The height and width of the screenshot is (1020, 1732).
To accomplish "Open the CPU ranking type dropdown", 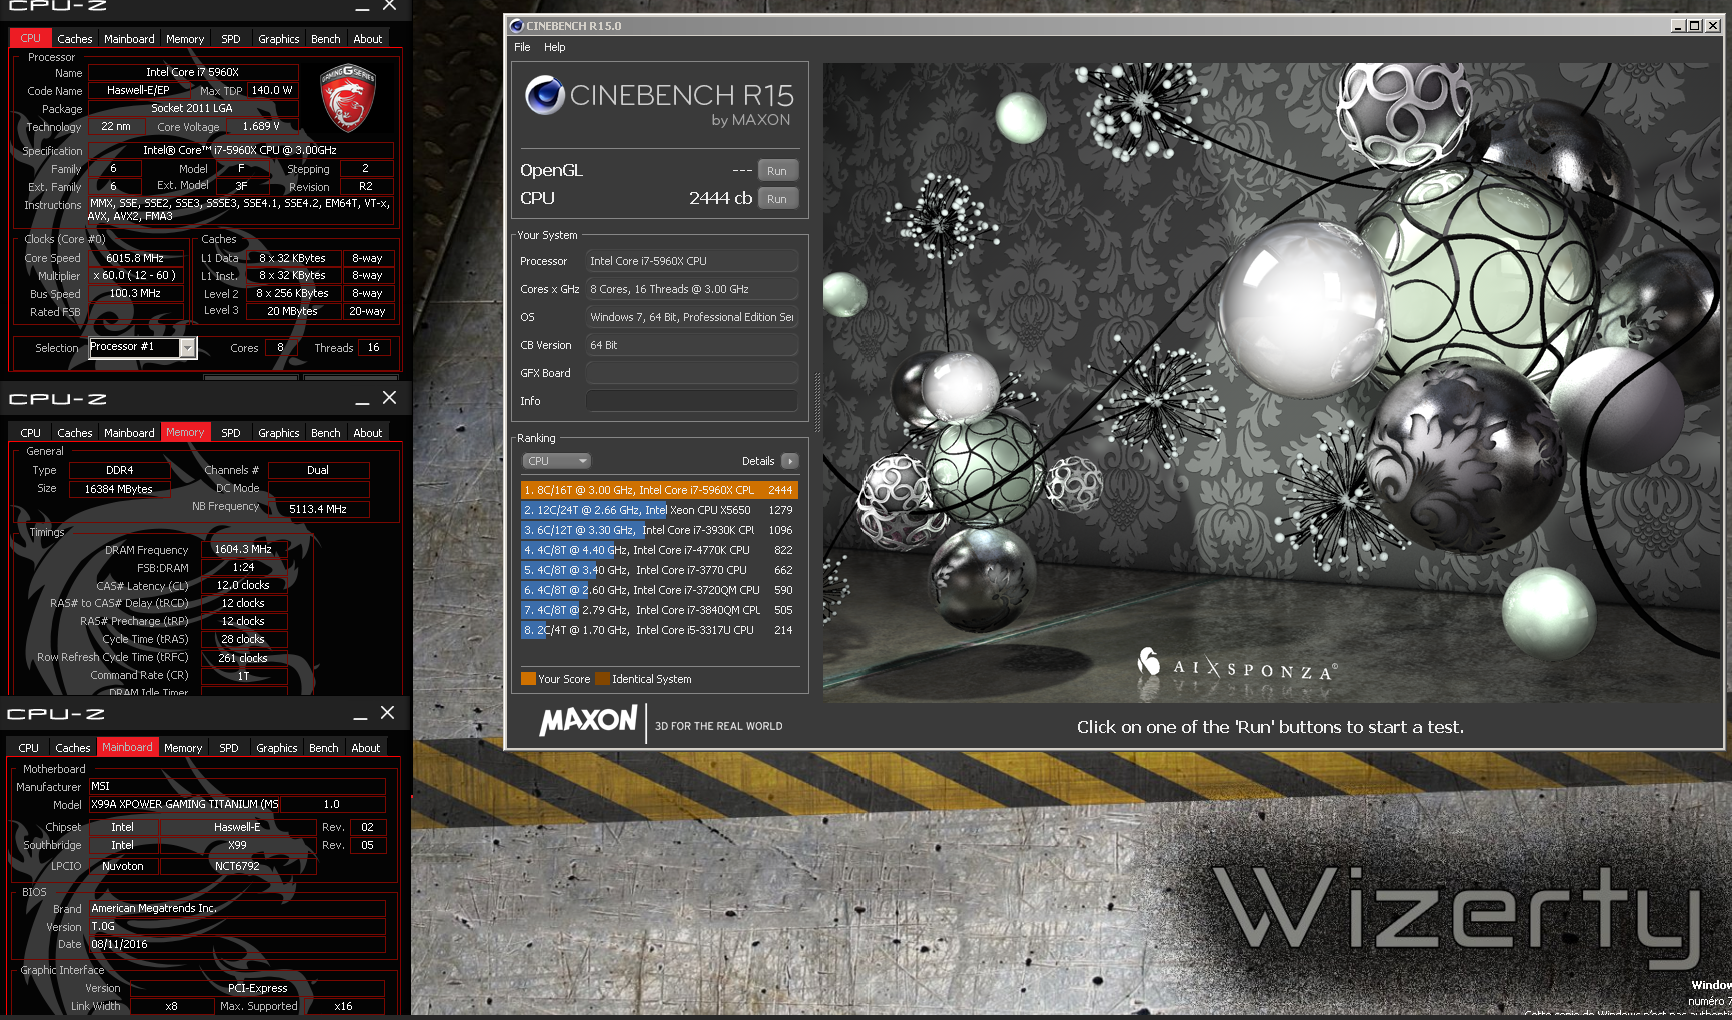I will pyautogui.click(x=557, y=461).
